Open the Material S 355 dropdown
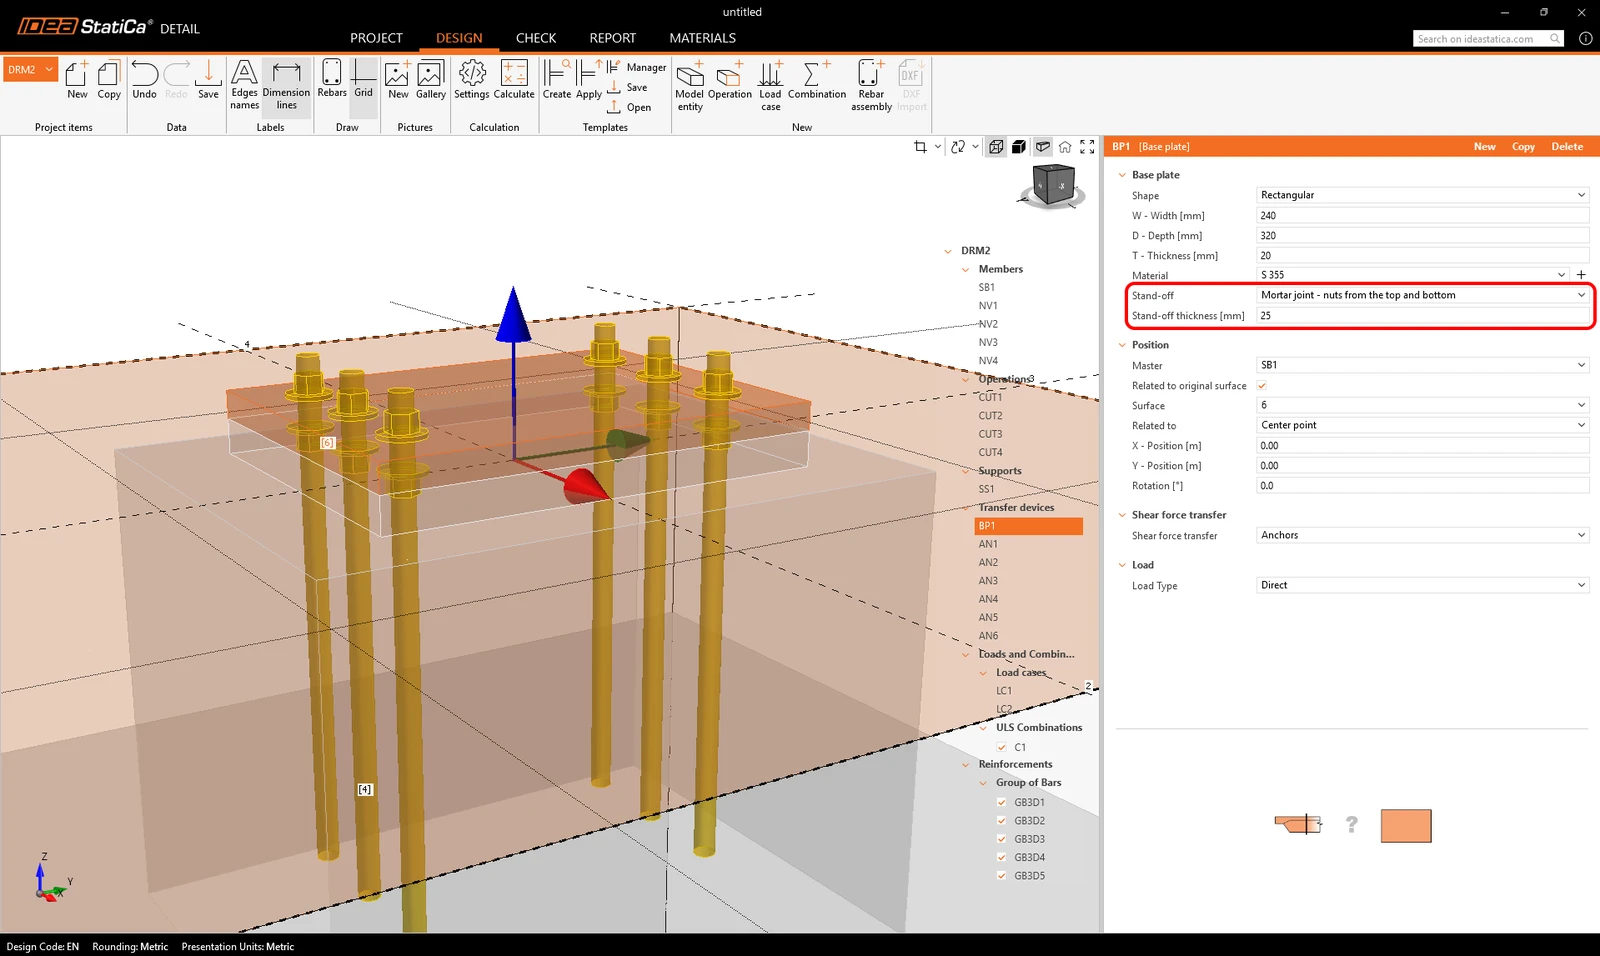The image size is (1600, 956). tap(1413, 275)
